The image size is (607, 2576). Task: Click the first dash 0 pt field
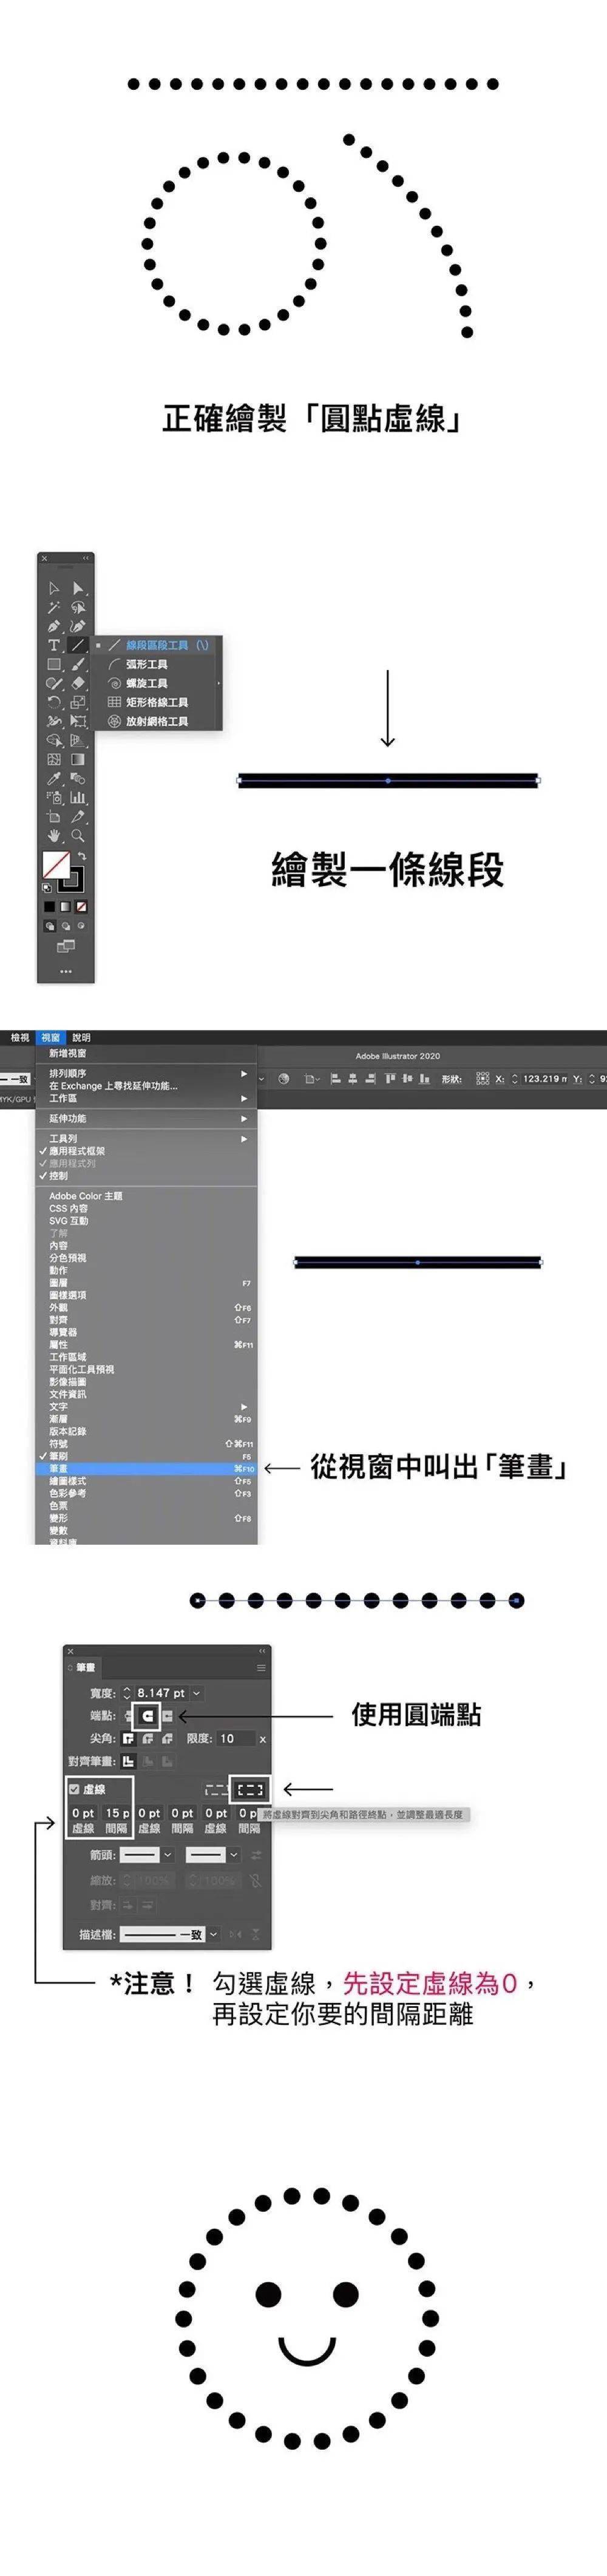82,1813
